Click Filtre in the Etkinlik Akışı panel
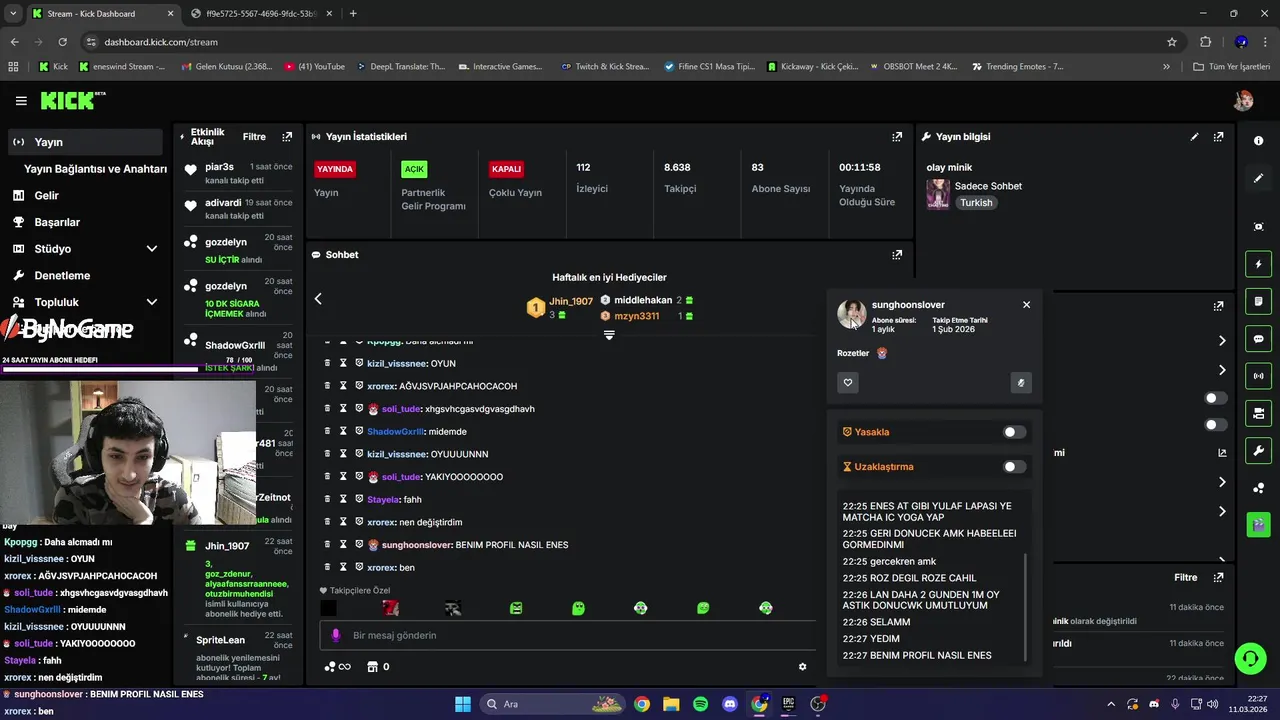The image size is (1280, 720). (254, 137)
